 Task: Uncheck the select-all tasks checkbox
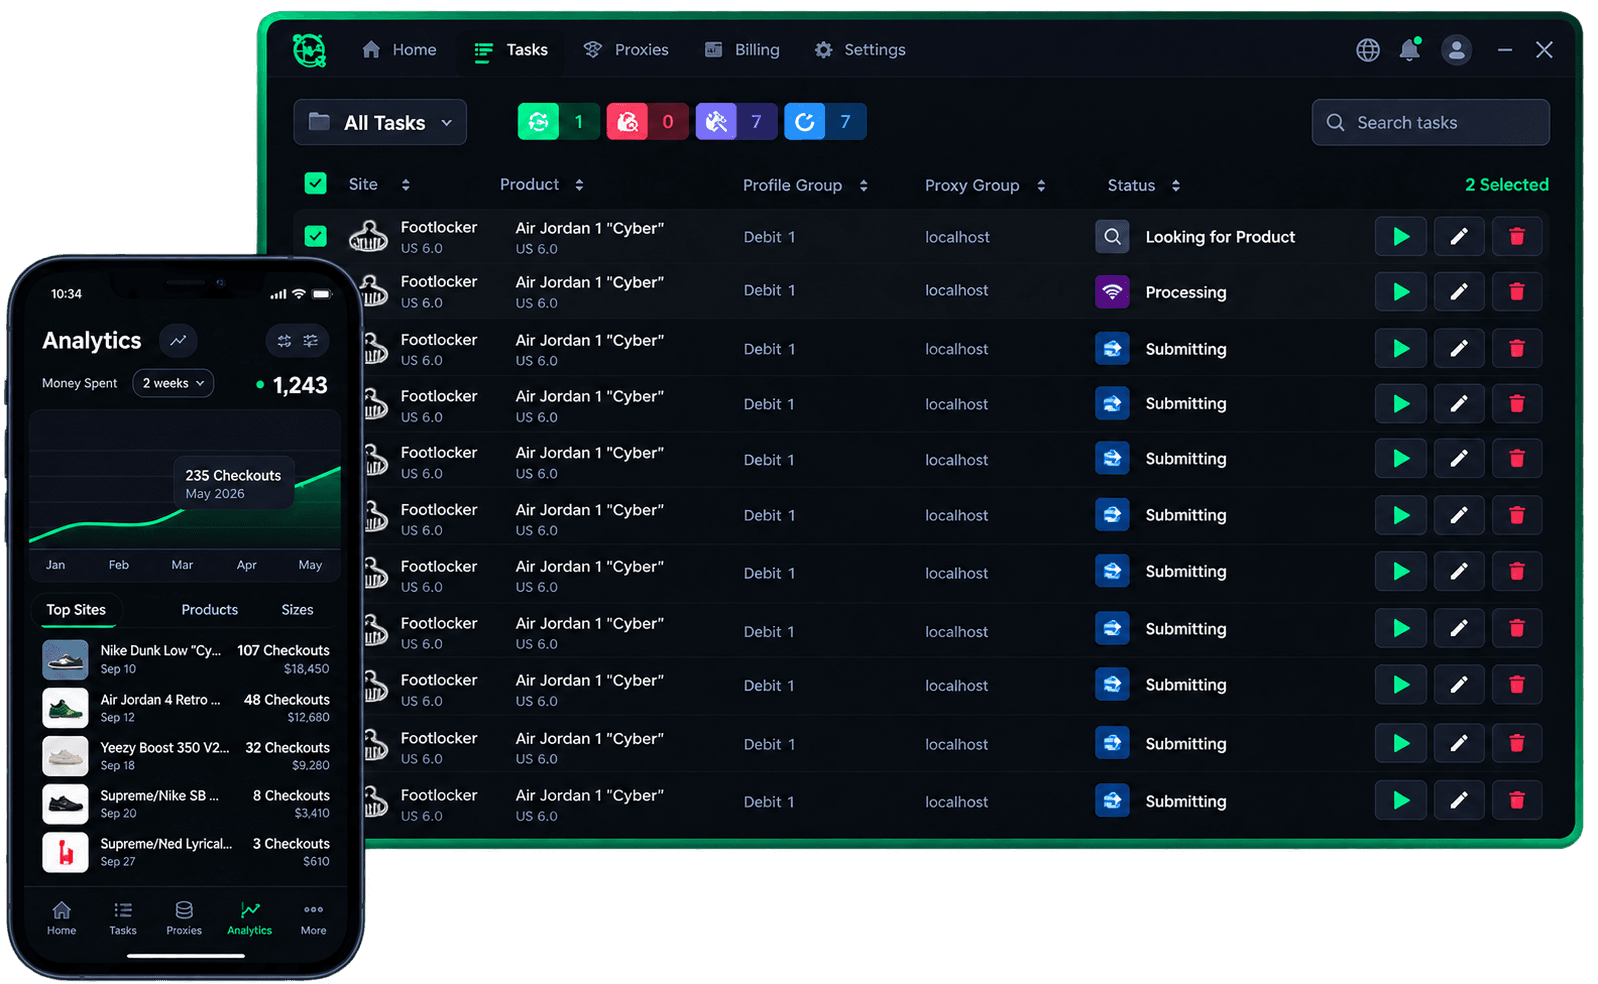[x=315, y=183]
